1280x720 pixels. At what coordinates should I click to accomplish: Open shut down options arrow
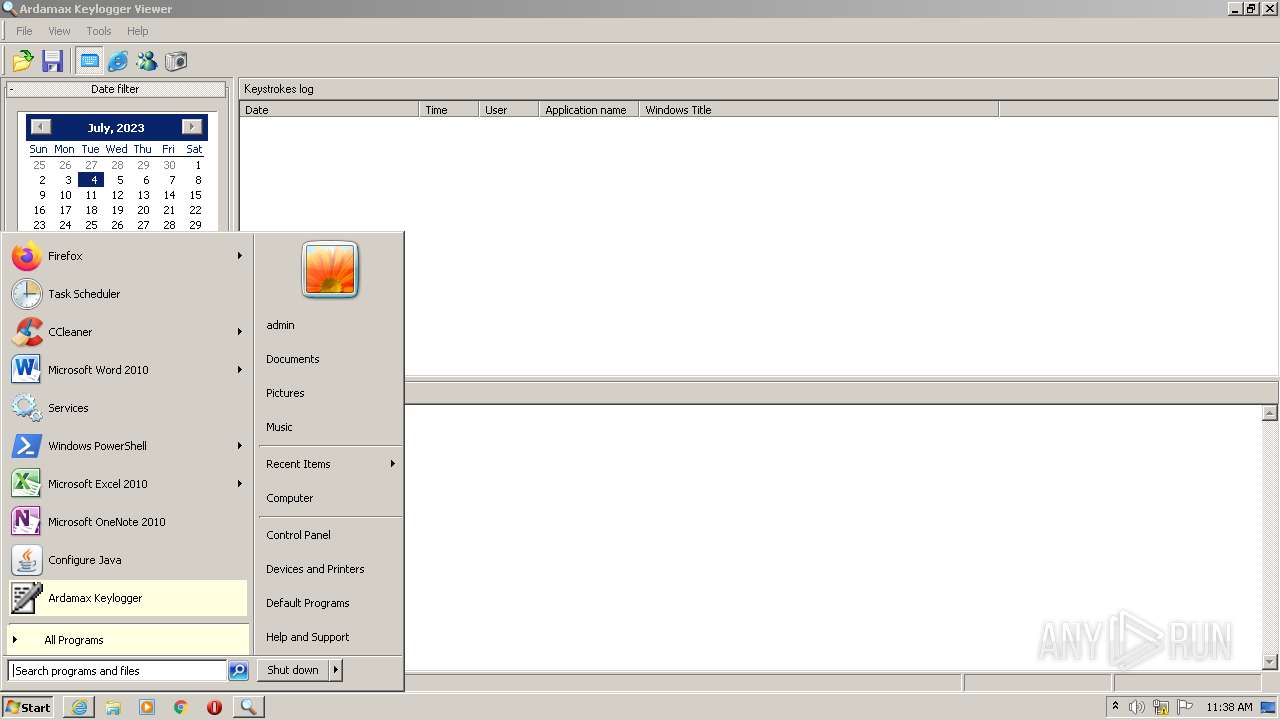click(336, 670)
